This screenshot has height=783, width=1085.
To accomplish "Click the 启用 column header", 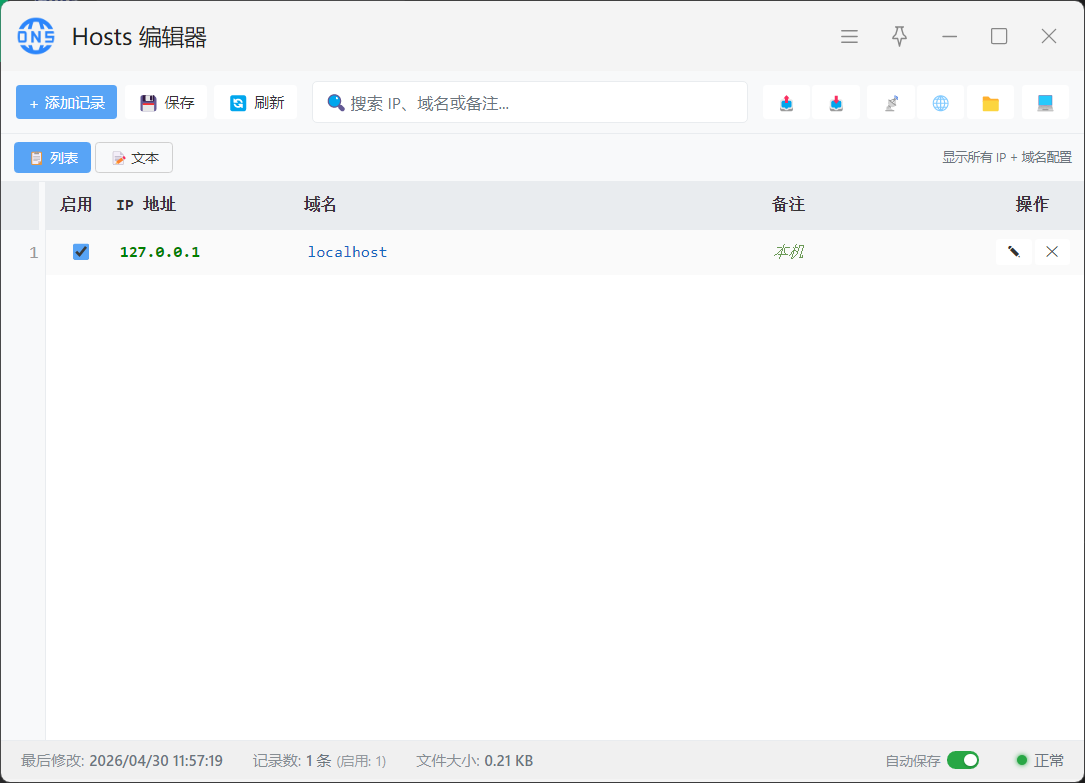I will [x=76, y=205].
